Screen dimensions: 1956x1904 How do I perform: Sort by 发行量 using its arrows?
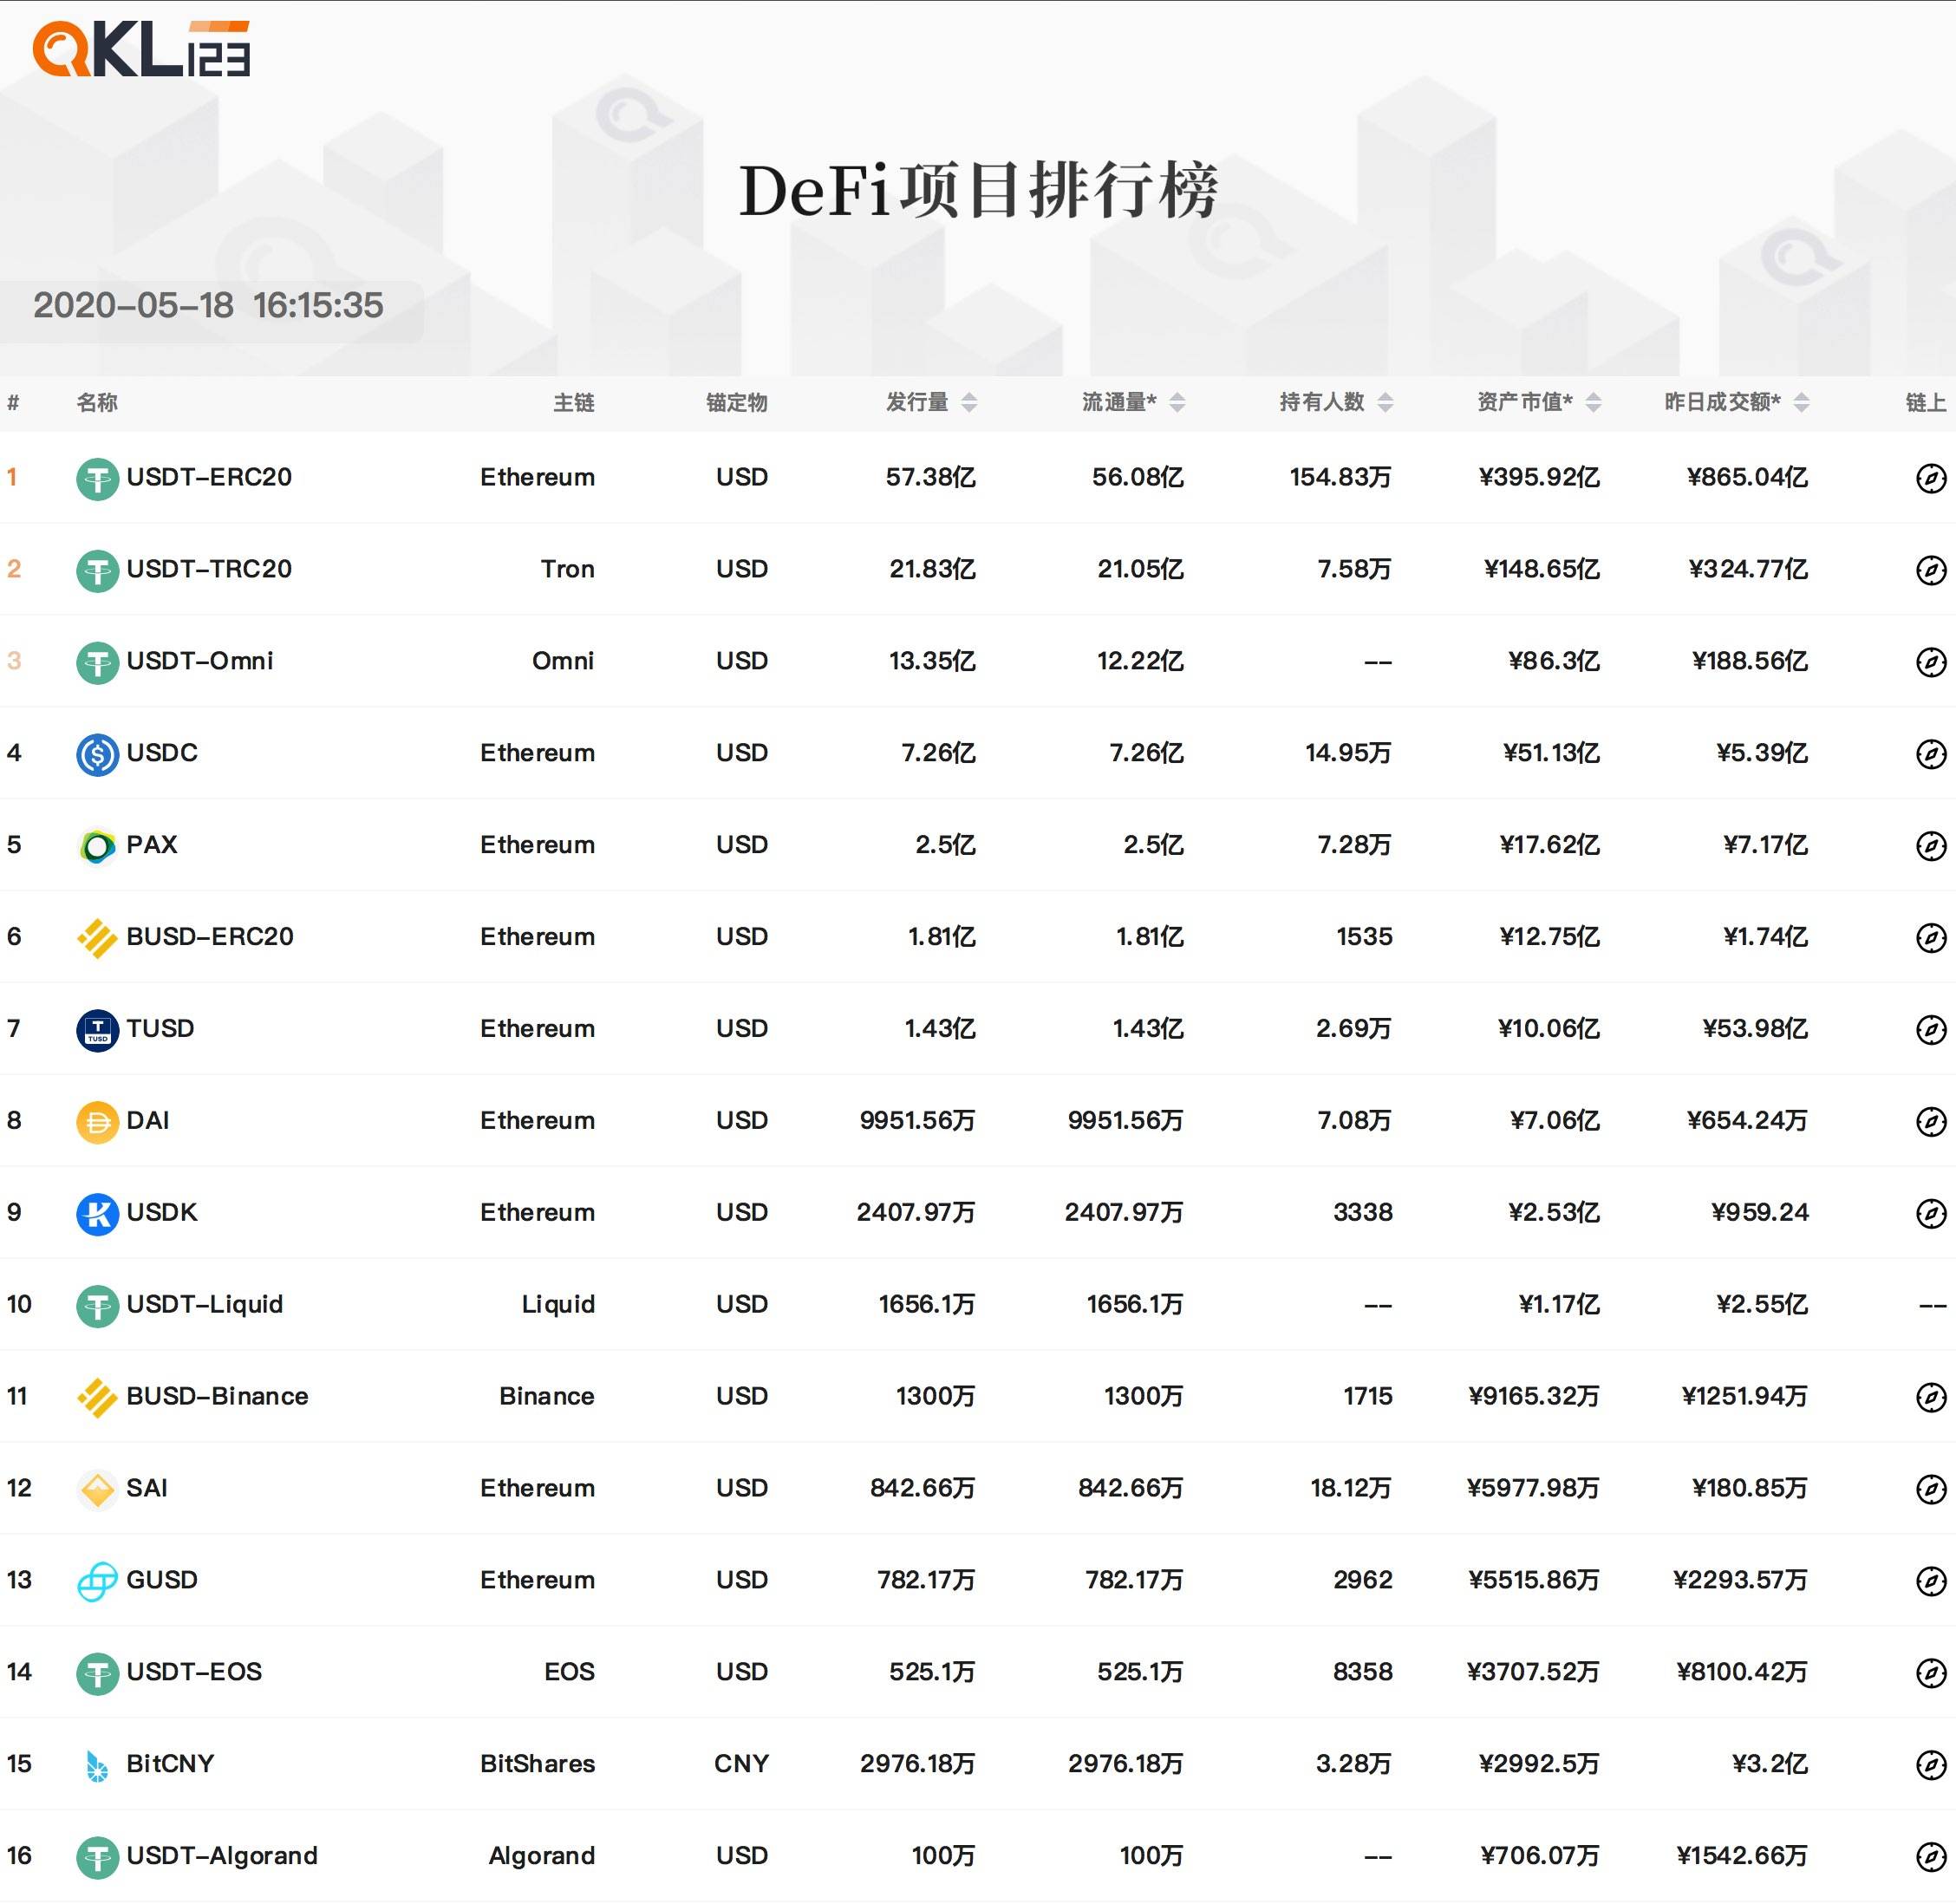tap(969, 402)
